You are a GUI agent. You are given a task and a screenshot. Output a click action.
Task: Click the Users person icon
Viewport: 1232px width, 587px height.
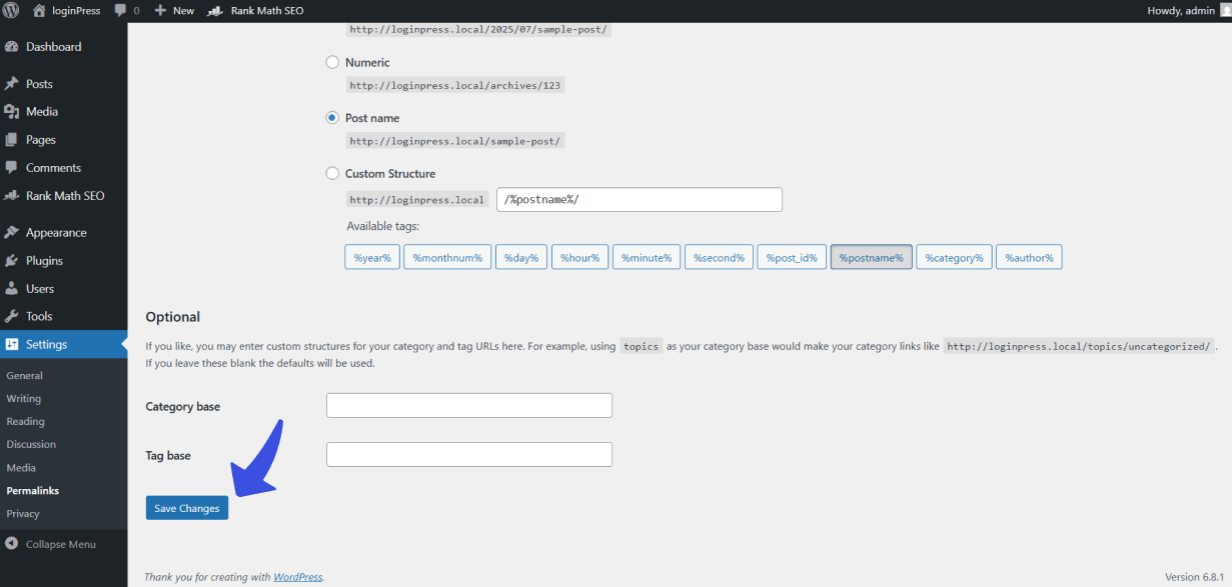[12, 289]
